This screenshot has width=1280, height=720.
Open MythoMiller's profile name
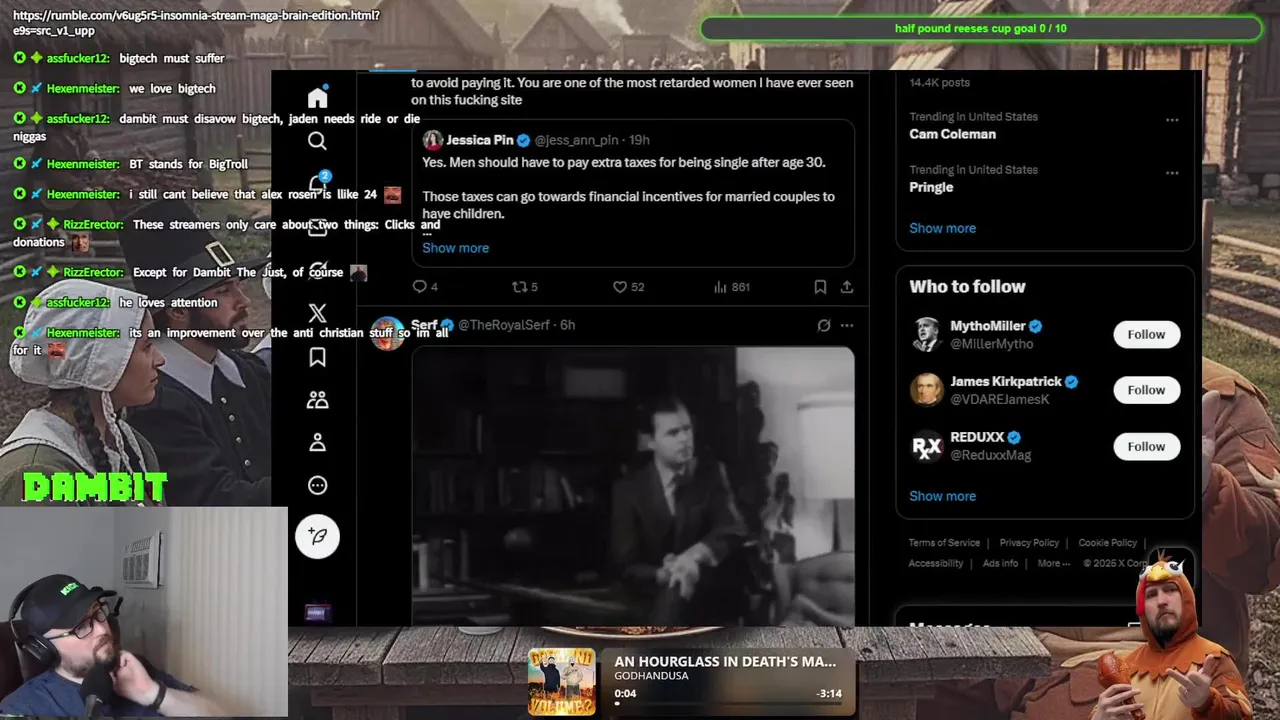pos(987,326)
